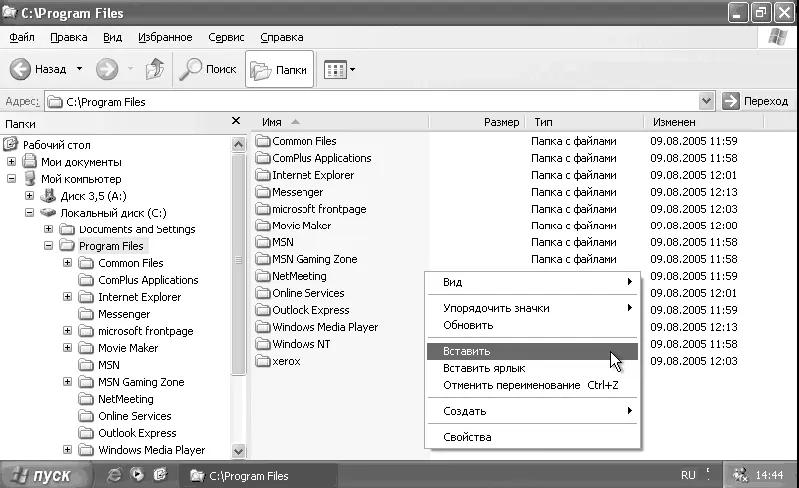799x488 pixels.
Task: Select Messenger folder in folder tree
Action: (x=124, y=314)
